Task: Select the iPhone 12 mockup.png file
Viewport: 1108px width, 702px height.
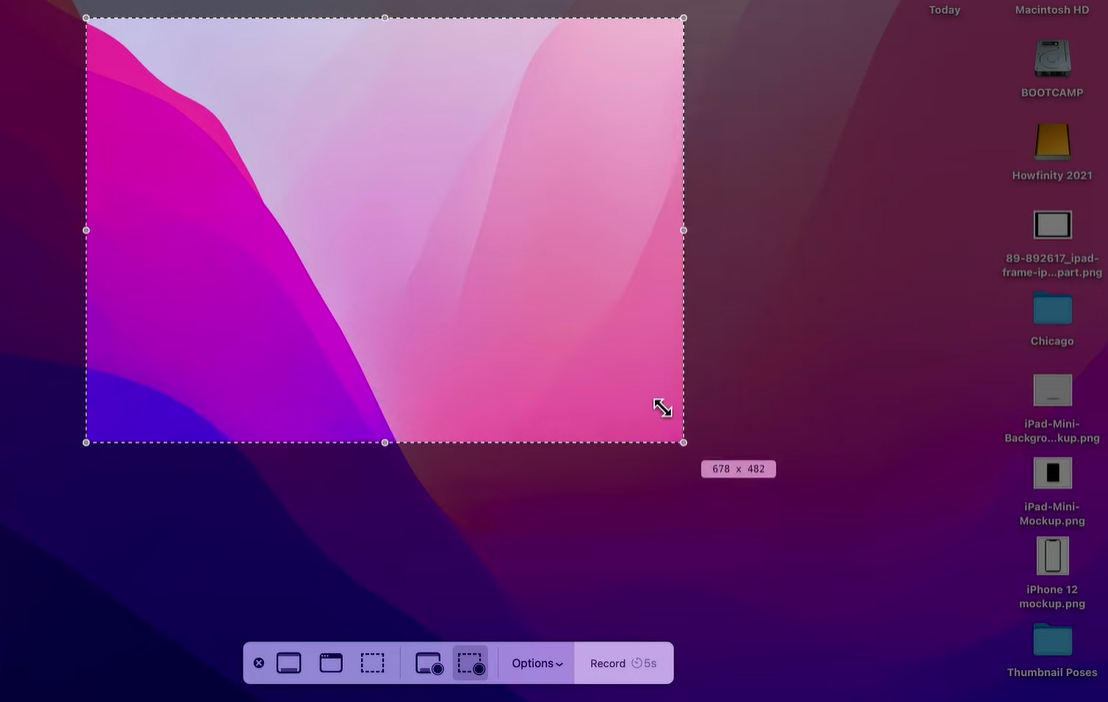Action: pyautogui.click(x=1052, y=556)
